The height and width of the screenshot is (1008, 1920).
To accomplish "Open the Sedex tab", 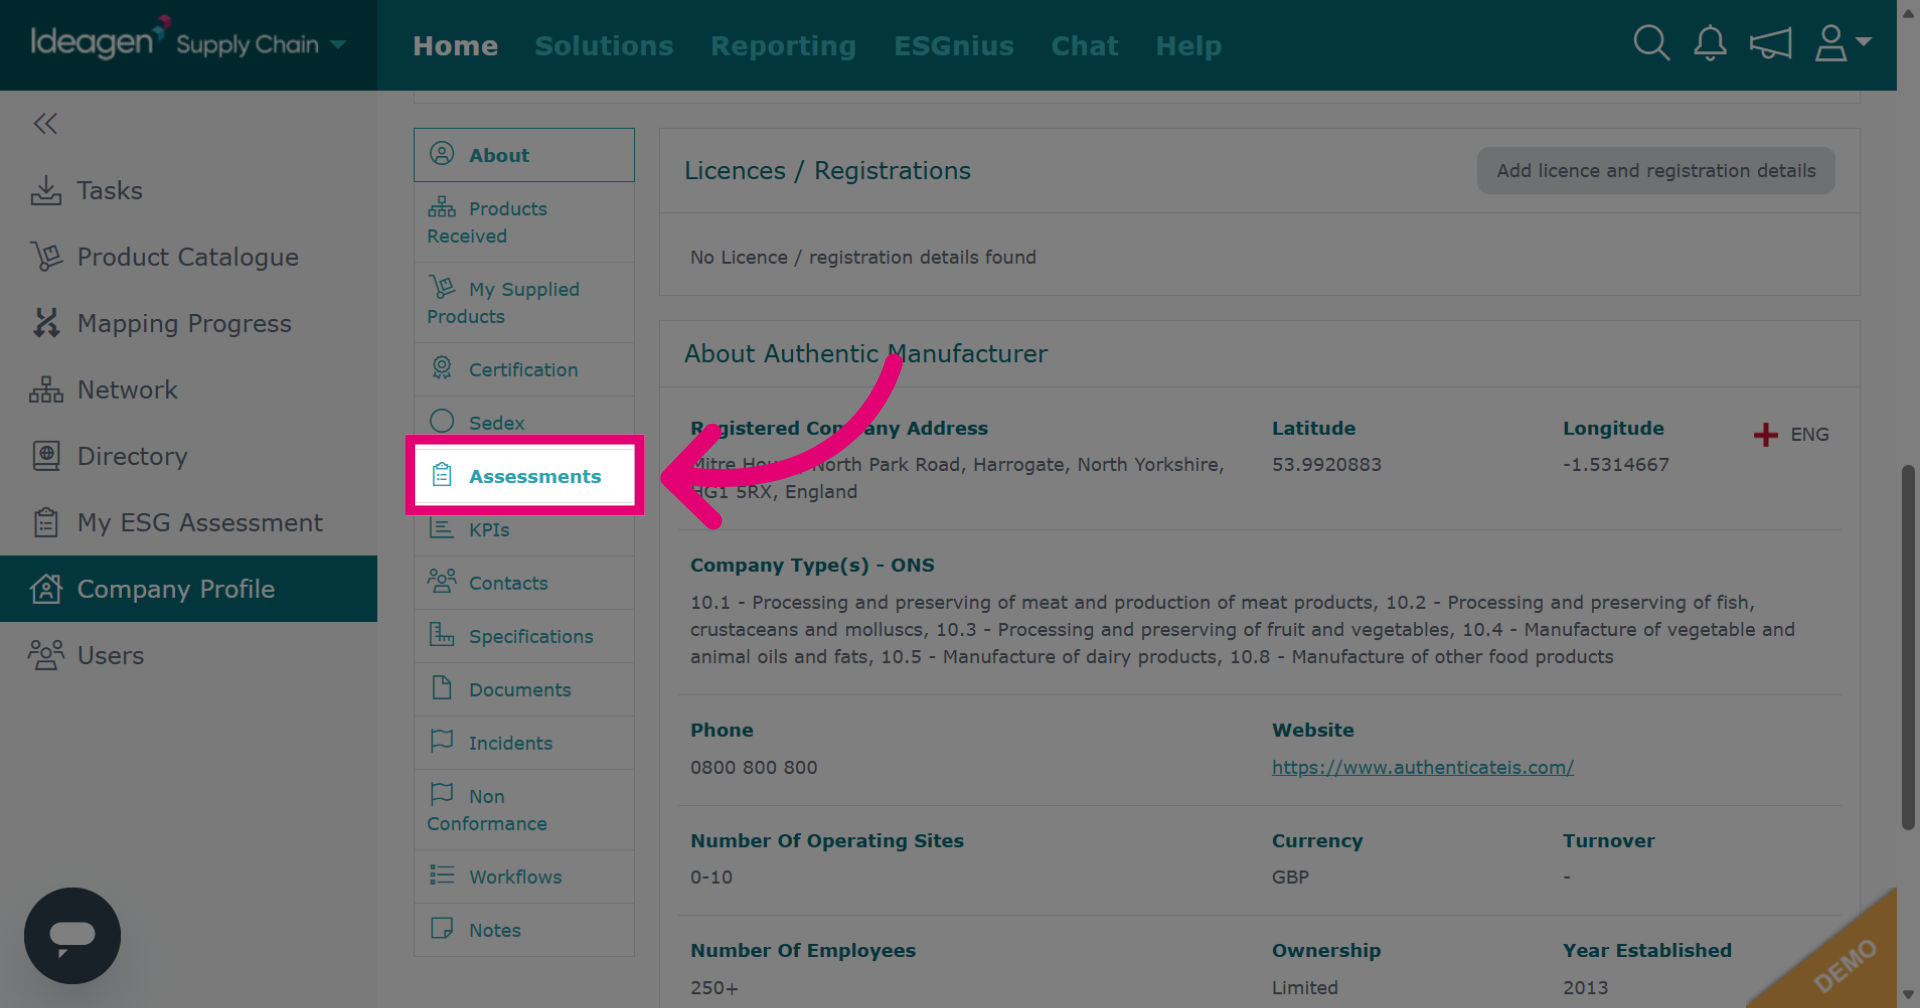I will tap(524, 423).
